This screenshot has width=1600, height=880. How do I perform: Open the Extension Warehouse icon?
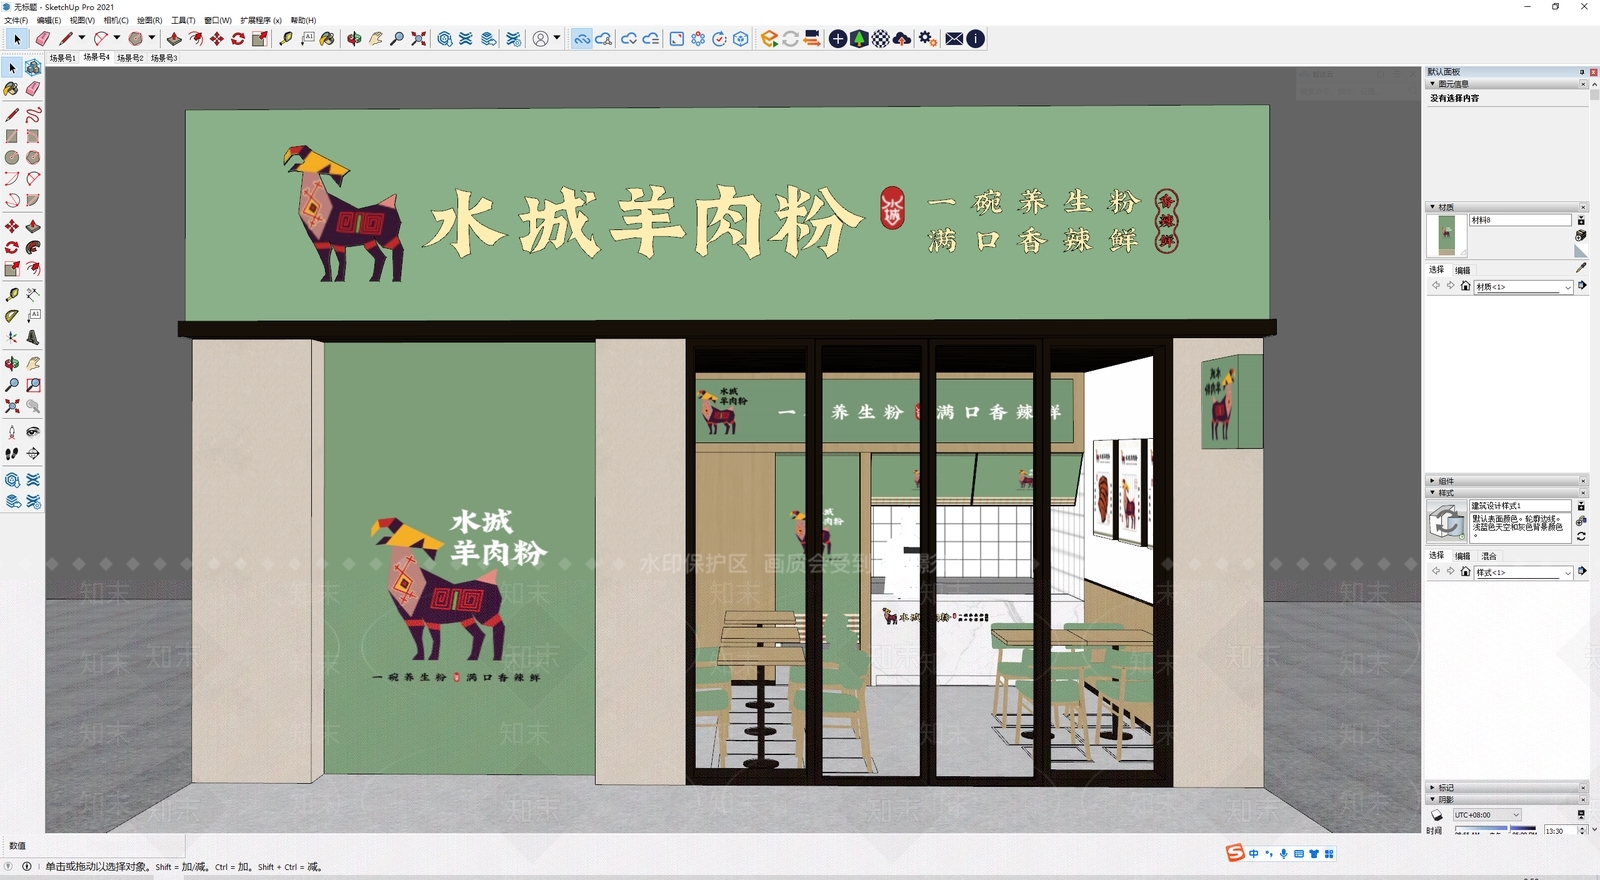click(x=466, y=39)
